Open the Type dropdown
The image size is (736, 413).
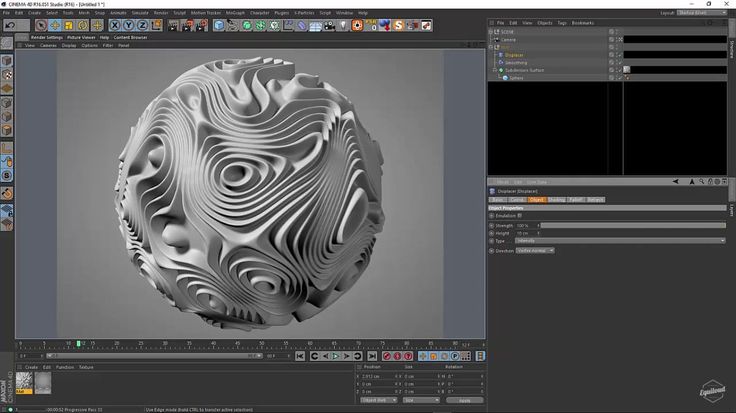coord(620,241)
